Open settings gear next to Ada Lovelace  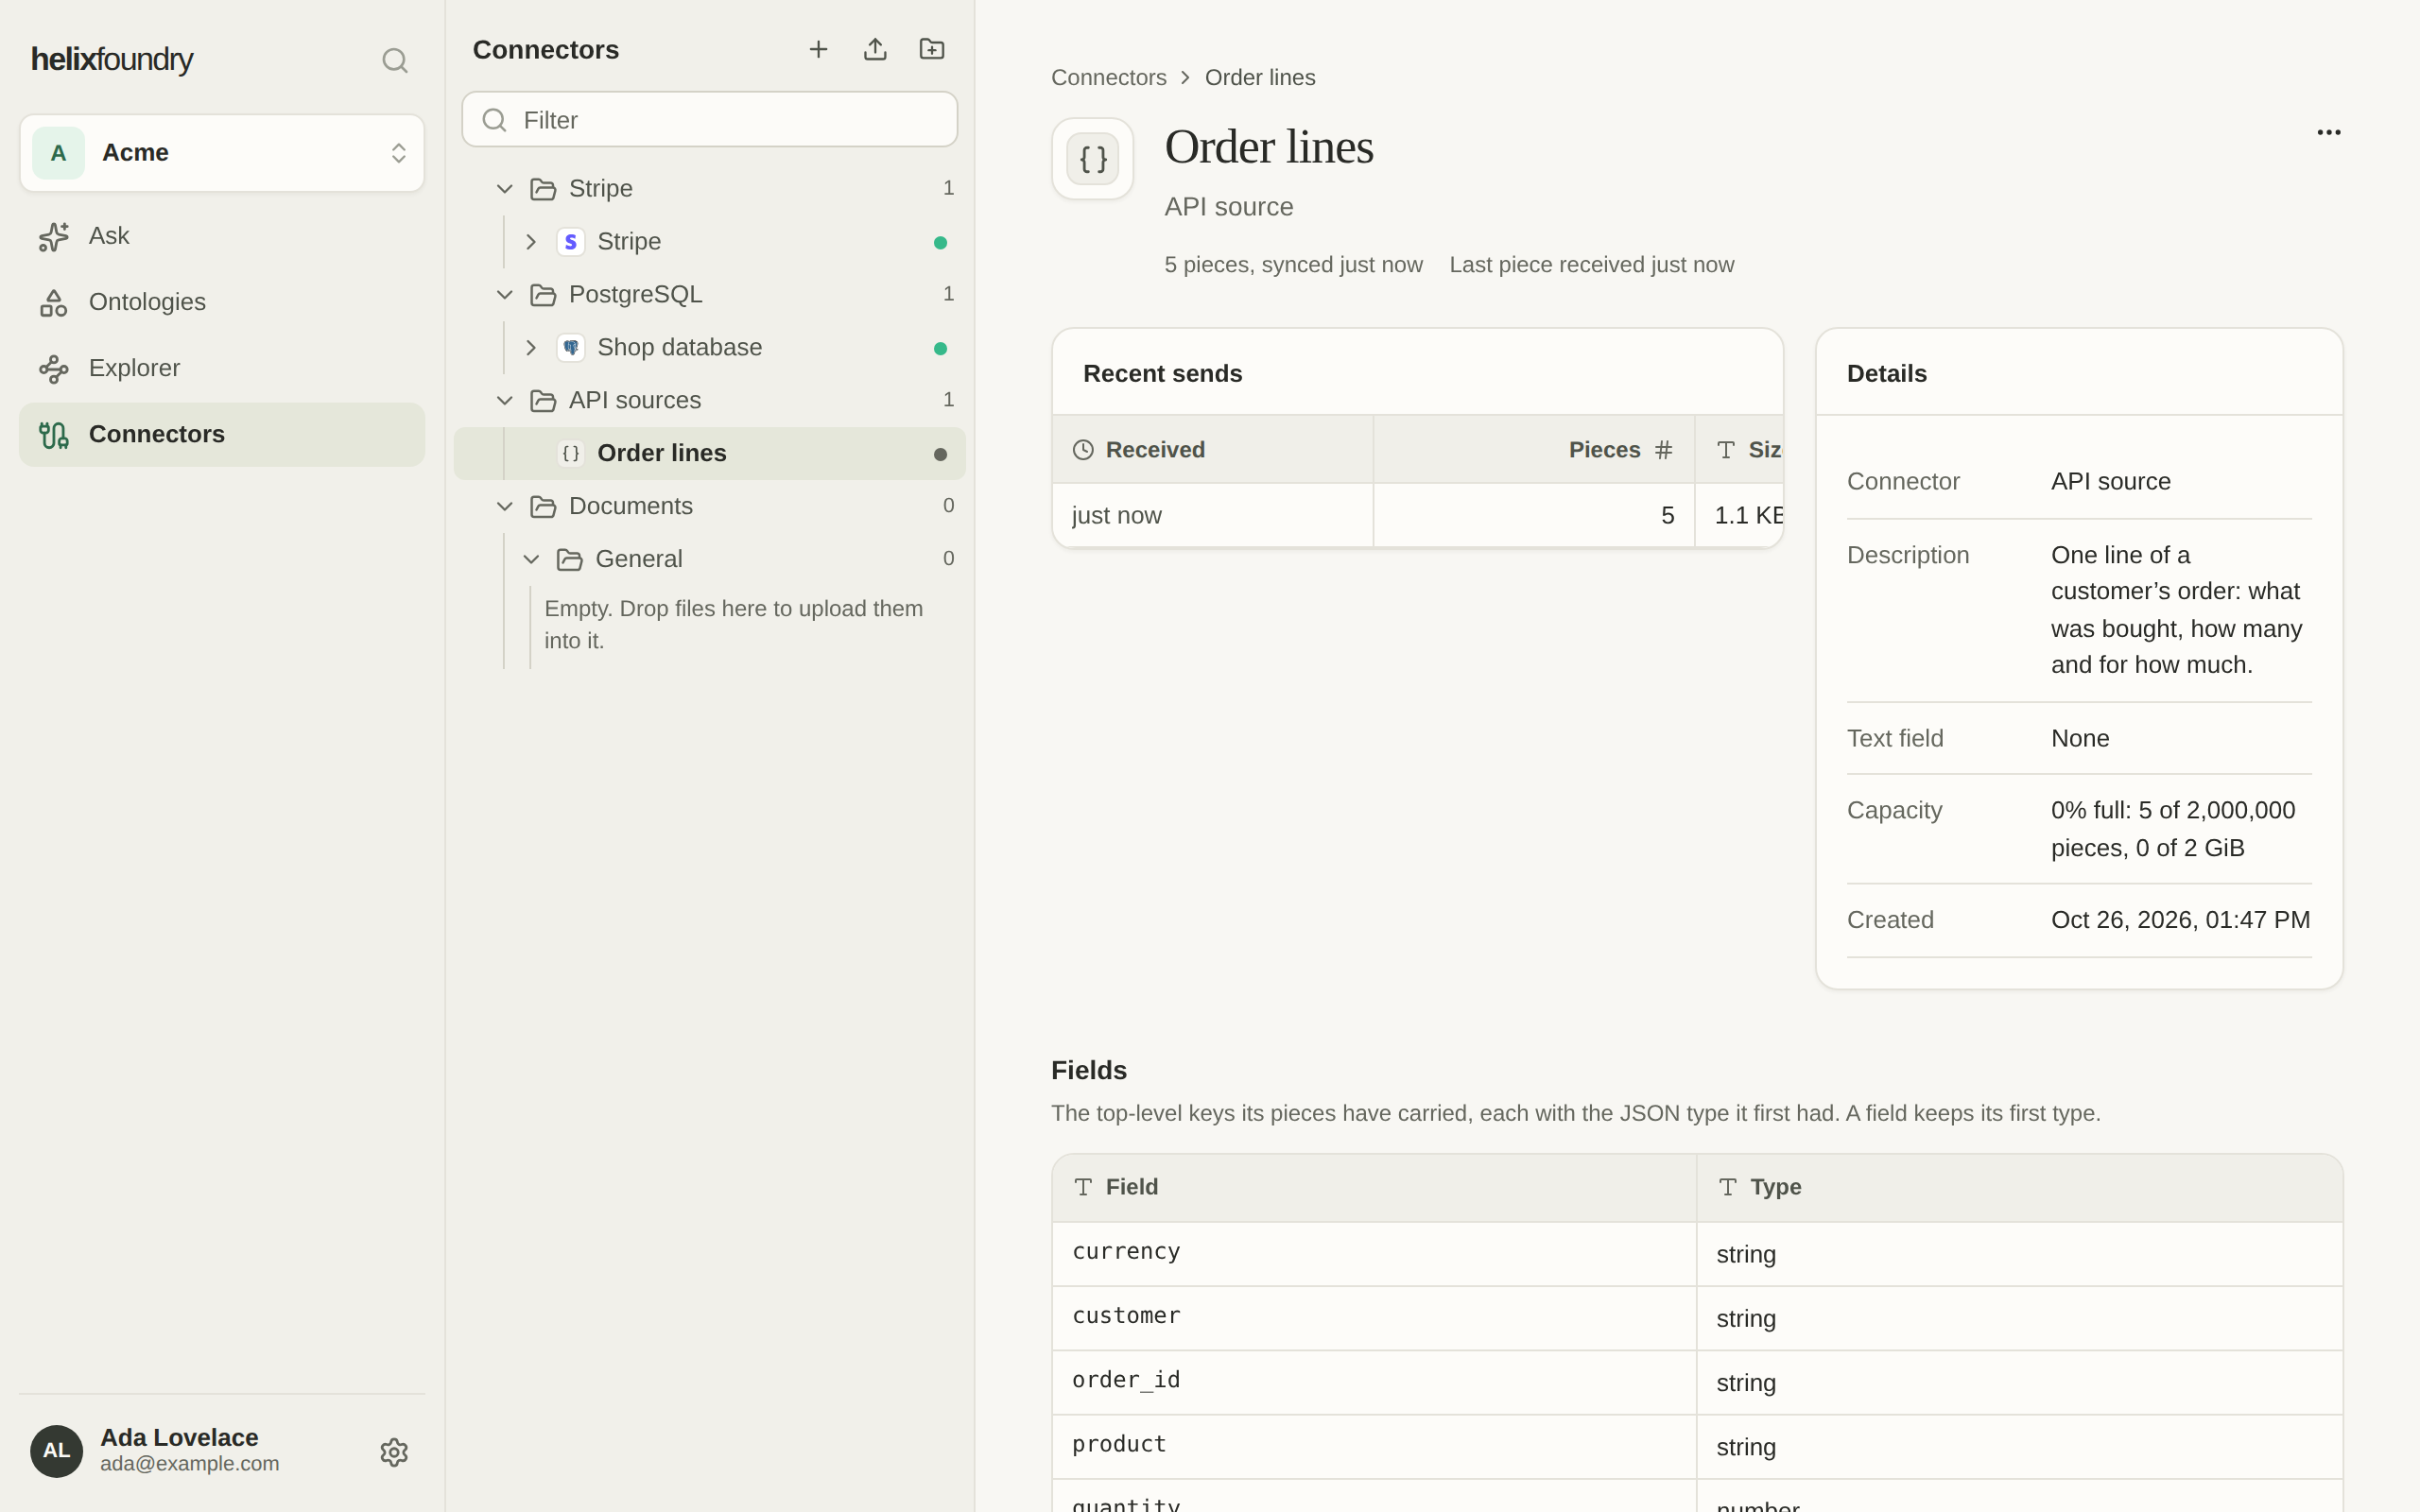[x=394, y=1452]
